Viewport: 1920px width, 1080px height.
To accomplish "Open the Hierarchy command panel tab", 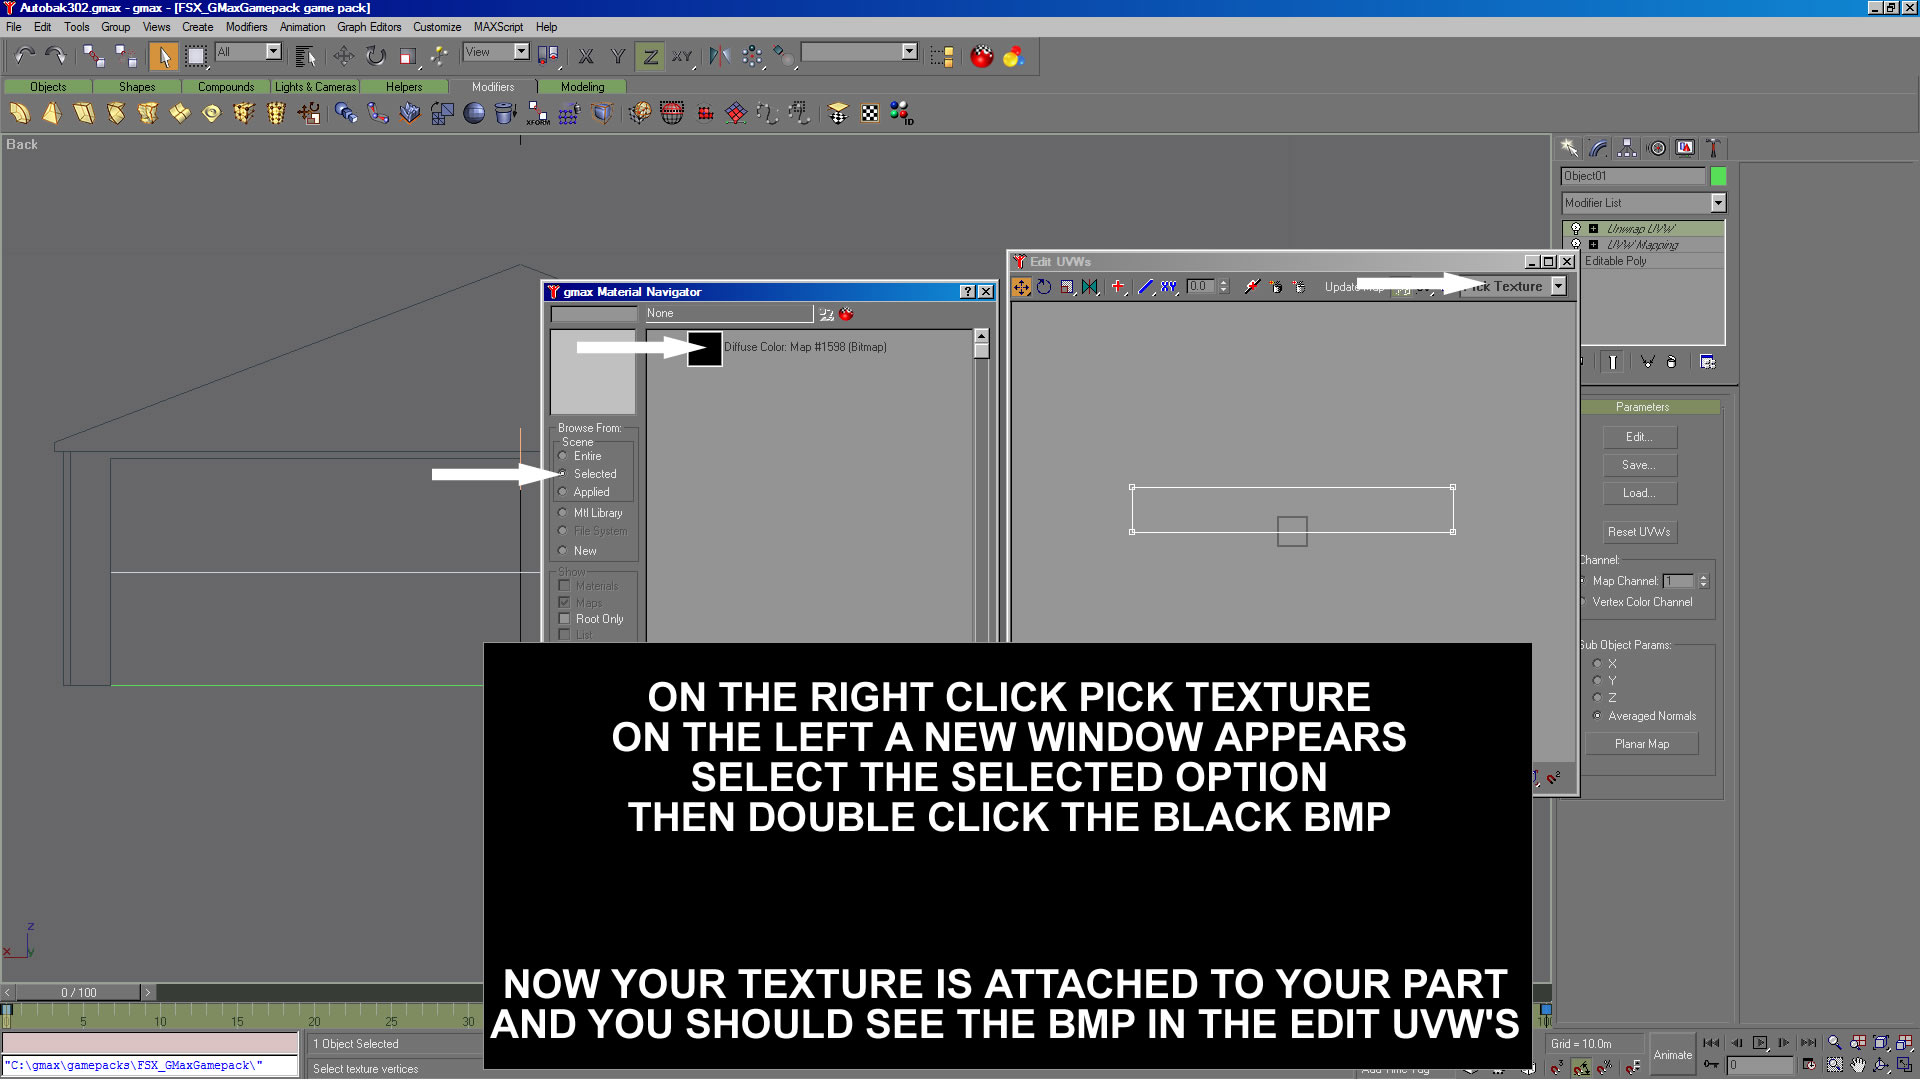I will click(1627, 148).
